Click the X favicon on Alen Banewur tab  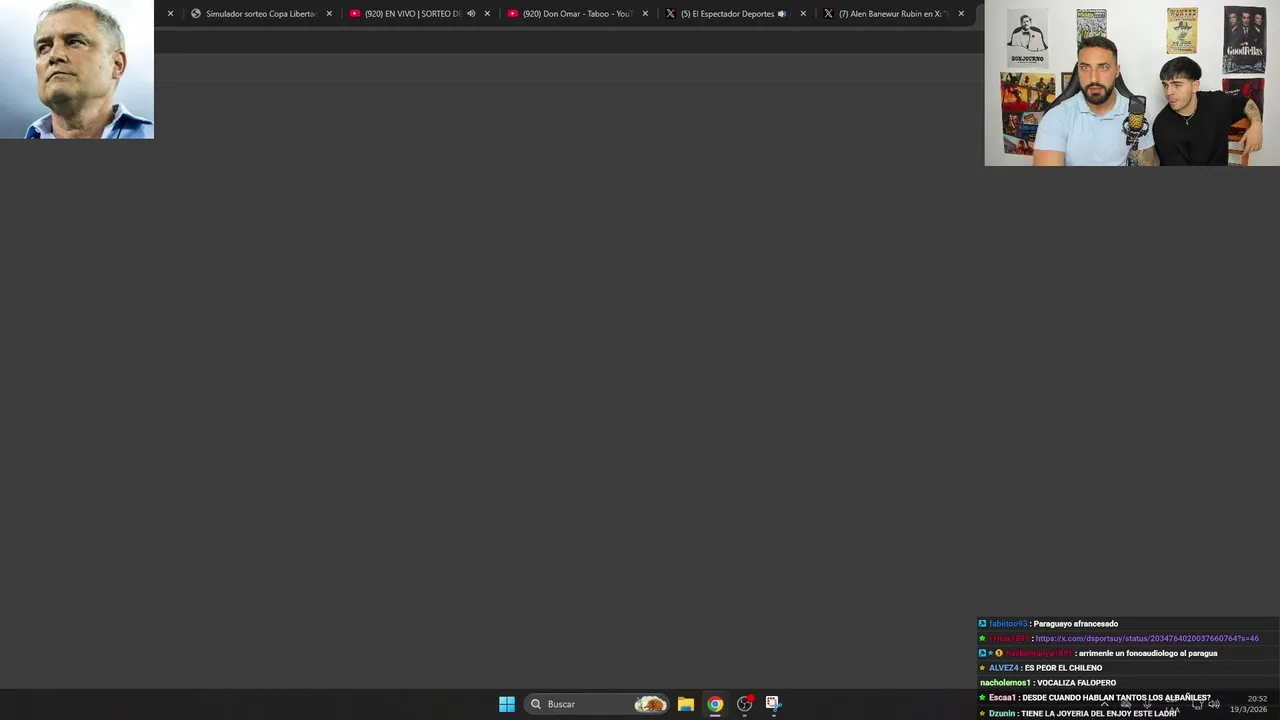point(828,14)
